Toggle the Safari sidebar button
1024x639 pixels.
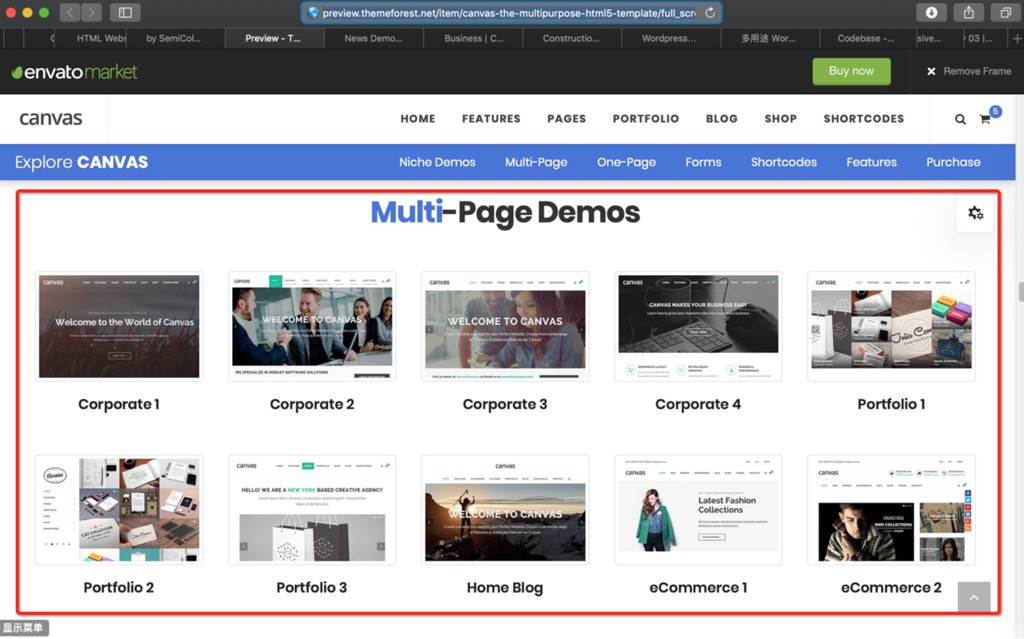click(x=125, y=12)
